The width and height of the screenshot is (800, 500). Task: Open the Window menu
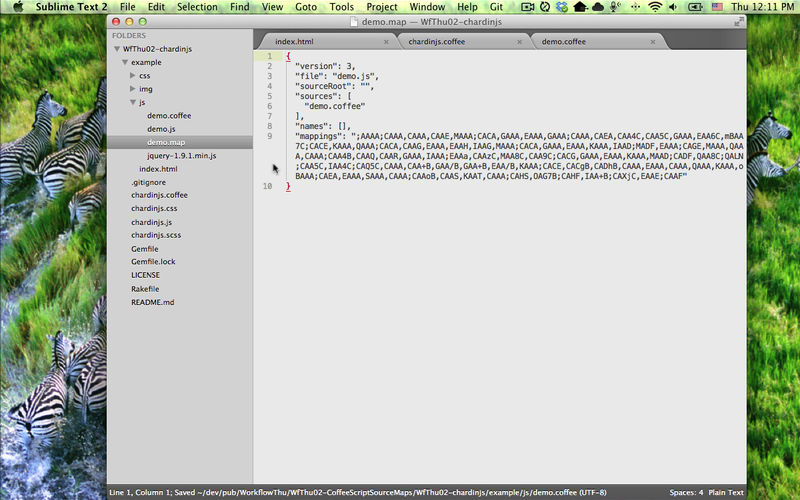tap(427, 7)
